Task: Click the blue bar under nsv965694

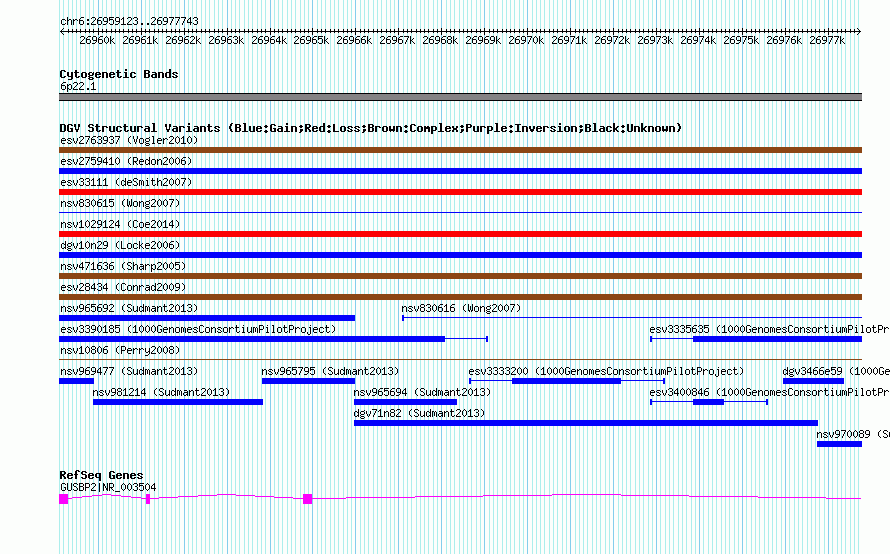Action: (405, 402)
